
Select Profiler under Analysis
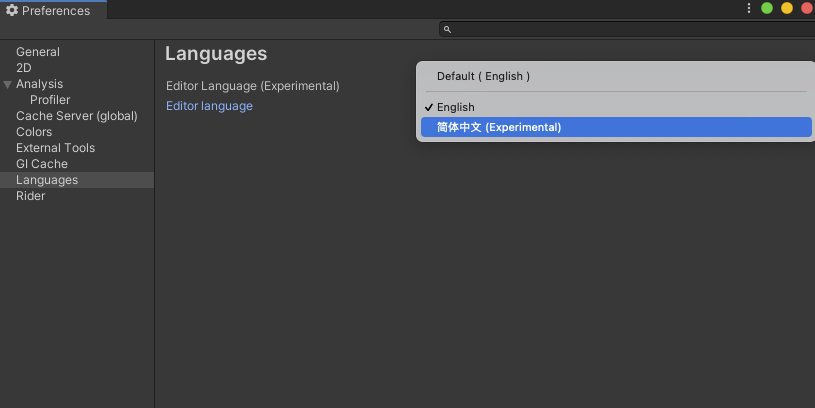coord(50,100)
